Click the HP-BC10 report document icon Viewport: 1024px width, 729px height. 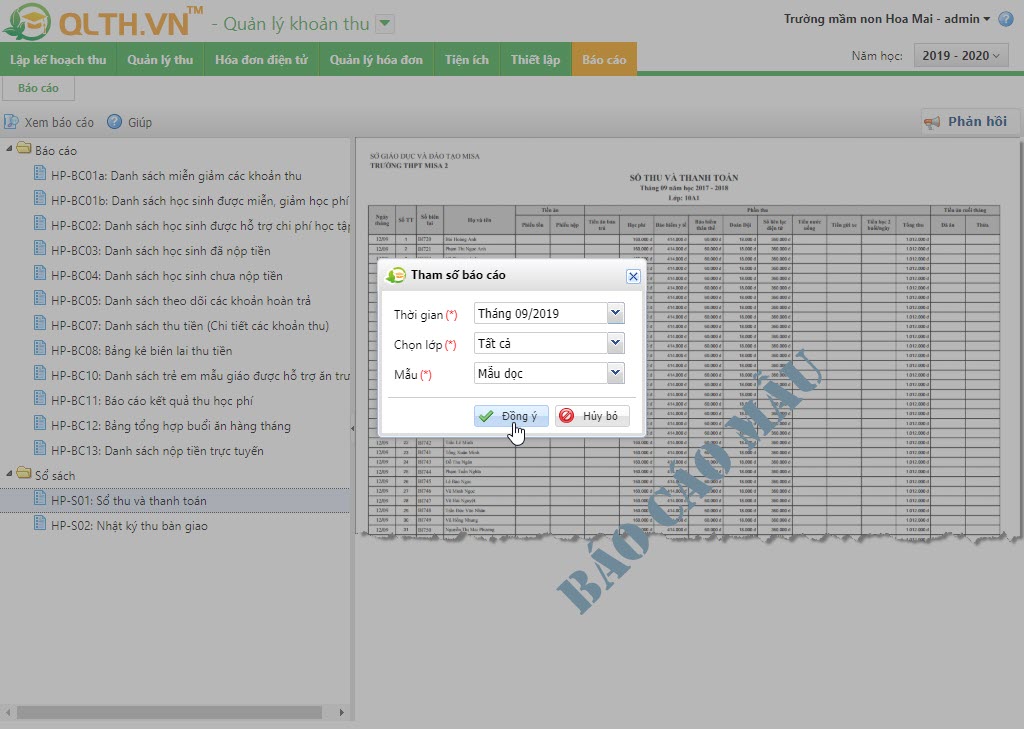[40, 373]
